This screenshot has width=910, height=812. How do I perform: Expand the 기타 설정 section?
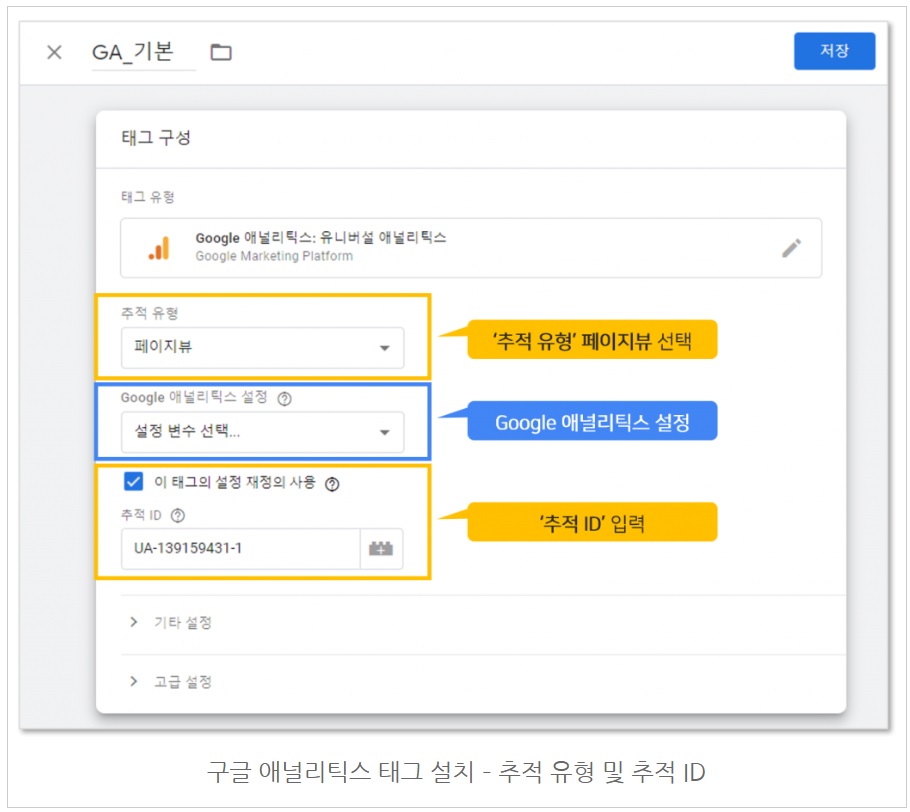click(x=171, y=622)
